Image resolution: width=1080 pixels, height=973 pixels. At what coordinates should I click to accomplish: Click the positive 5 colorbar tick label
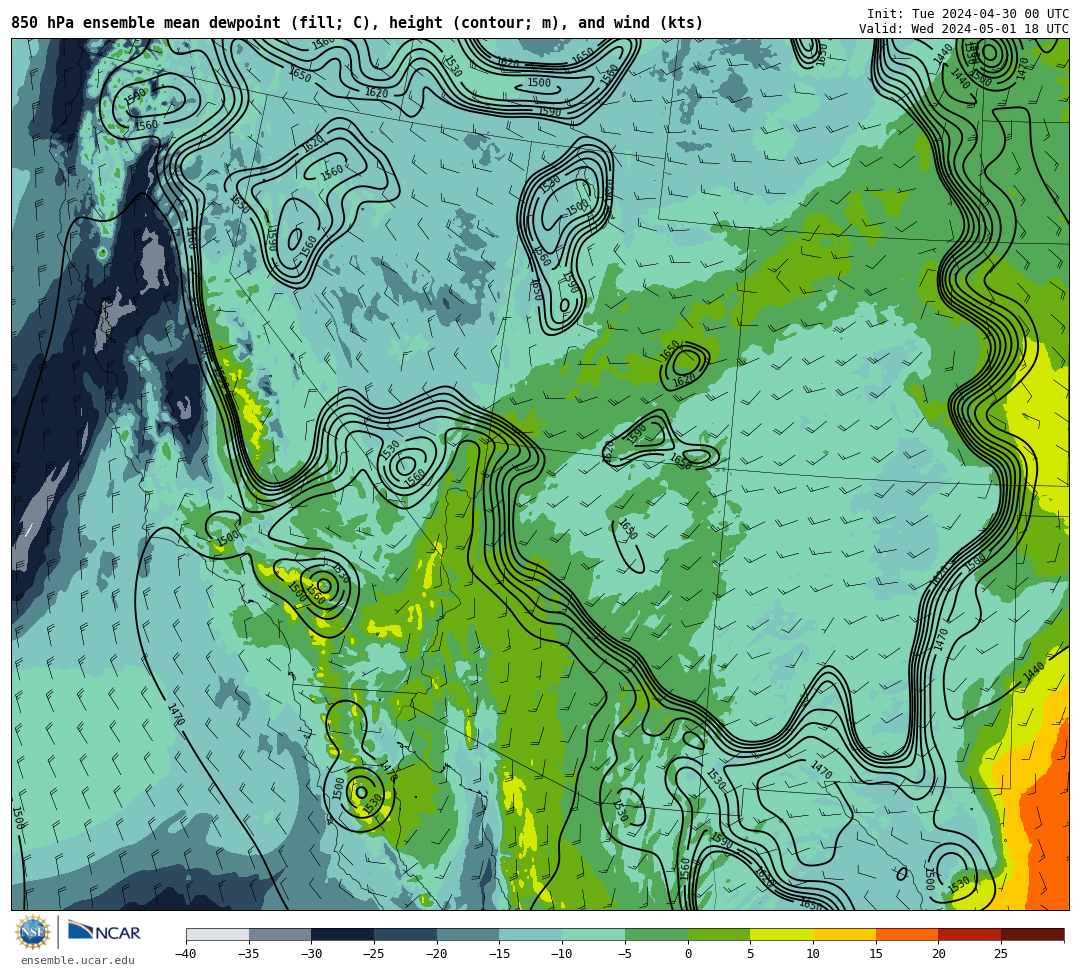point(751,954)
